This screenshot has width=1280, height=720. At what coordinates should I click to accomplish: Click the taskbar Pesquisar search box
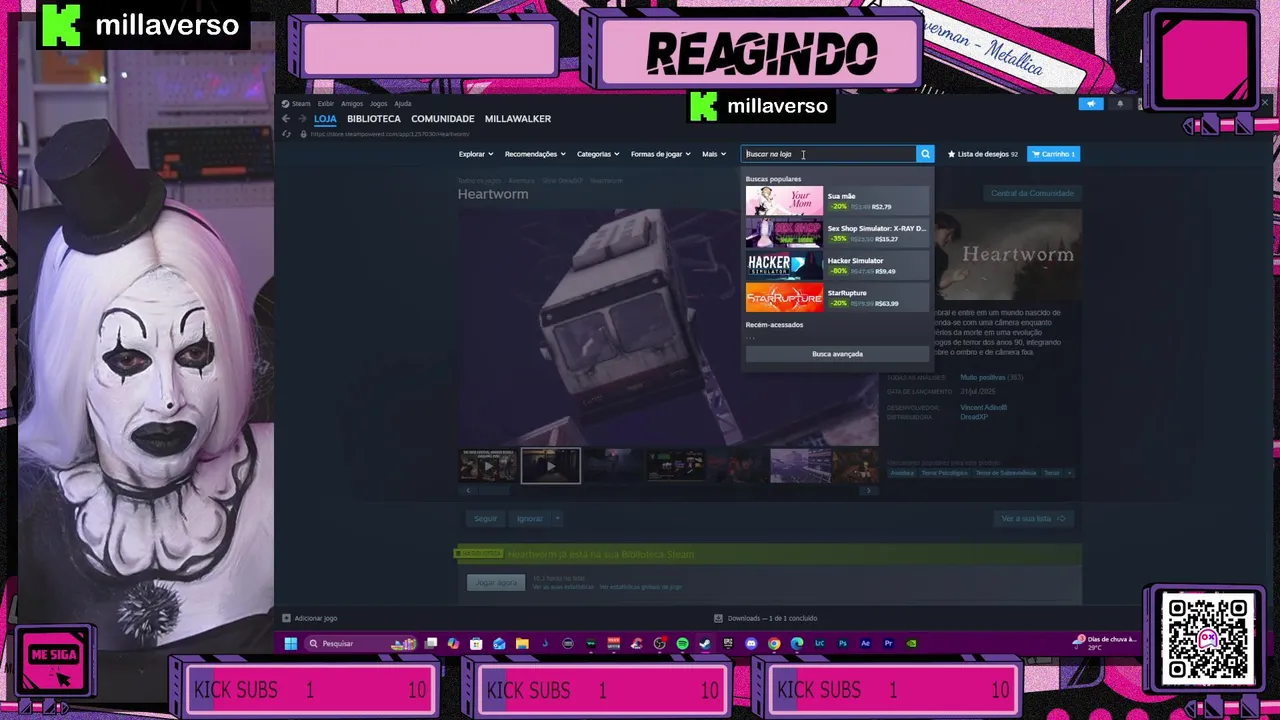[x=362, y=643]
